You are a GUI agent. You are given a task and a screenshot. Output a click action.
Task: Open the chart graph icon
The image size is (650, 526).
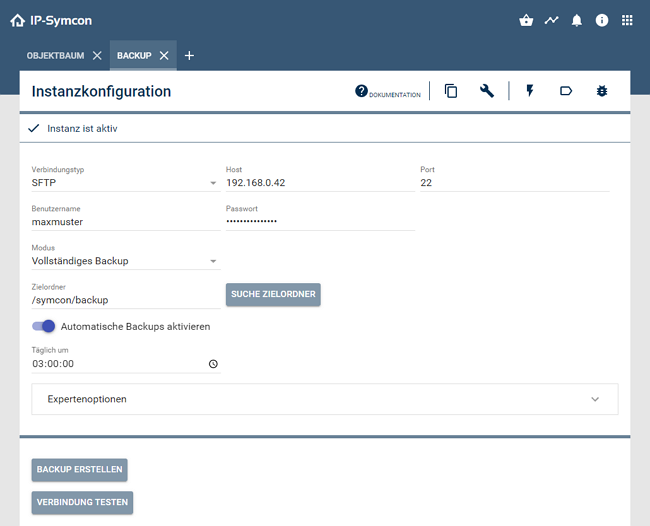click(551, 20)
